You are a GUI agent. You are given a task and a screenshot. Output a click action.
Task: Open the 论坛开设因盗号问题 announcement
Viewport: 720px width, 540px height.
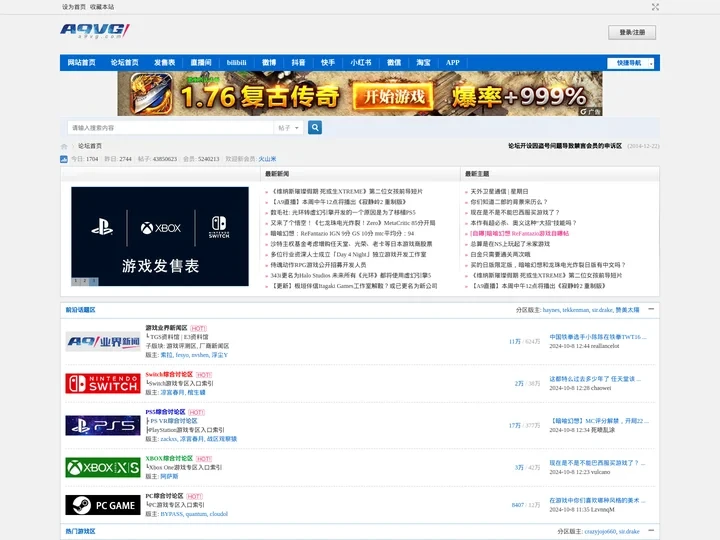click(x=565, y=146)
